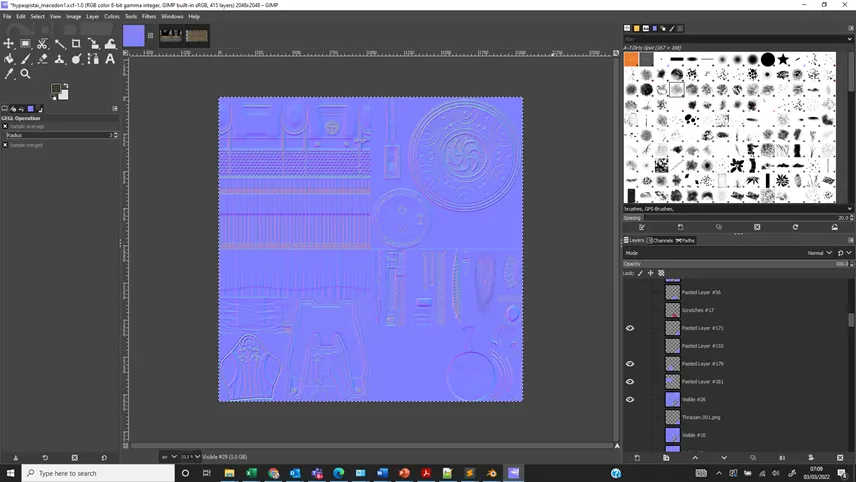The image size is (856, 482).
Task: Lower the selected layer one step
Action: click(724, 457)
